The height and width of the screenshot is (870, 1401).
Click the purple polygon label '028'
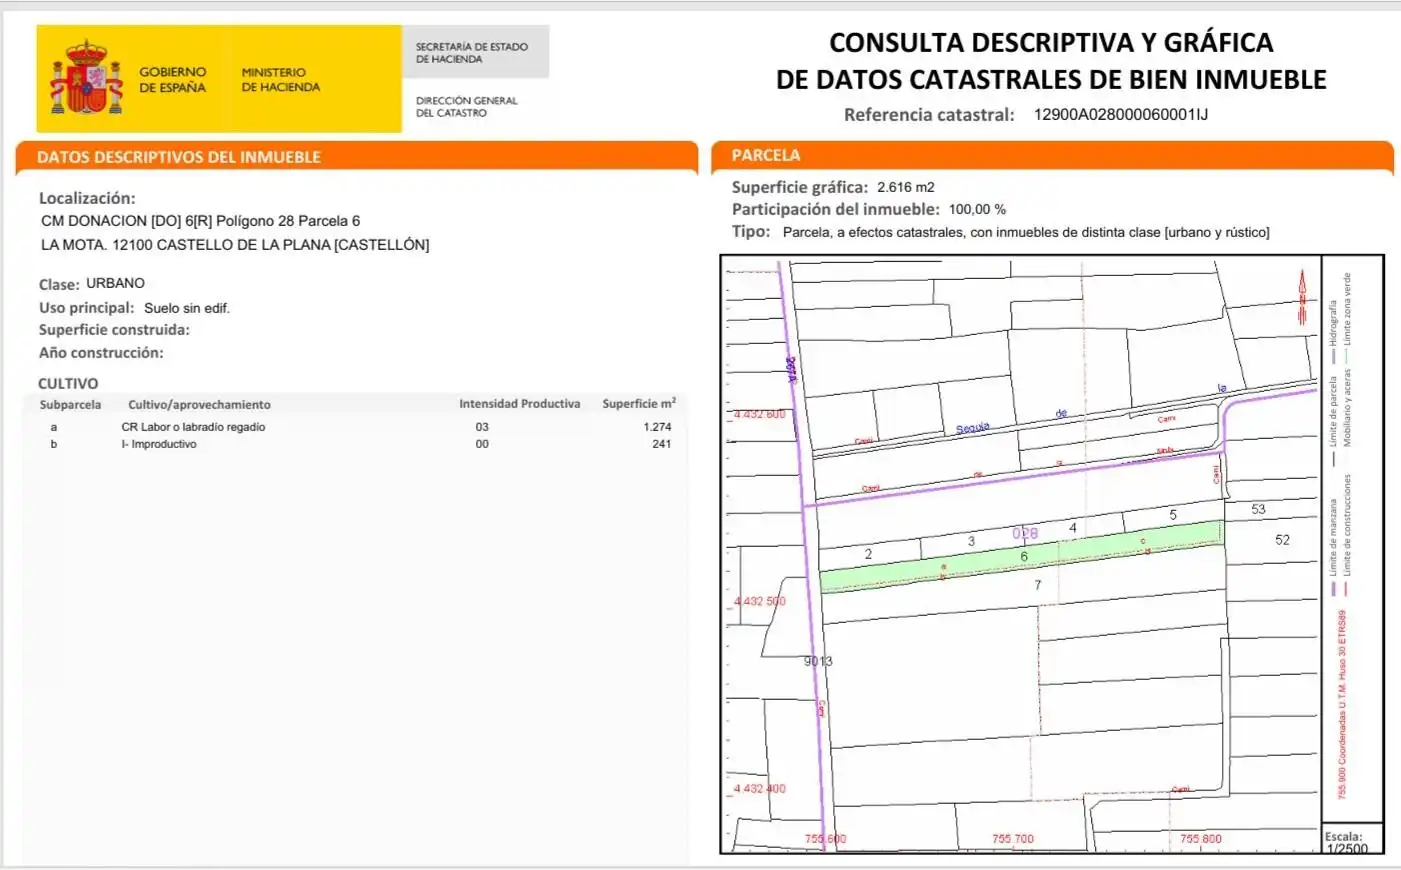click(x=1025, y=533)
